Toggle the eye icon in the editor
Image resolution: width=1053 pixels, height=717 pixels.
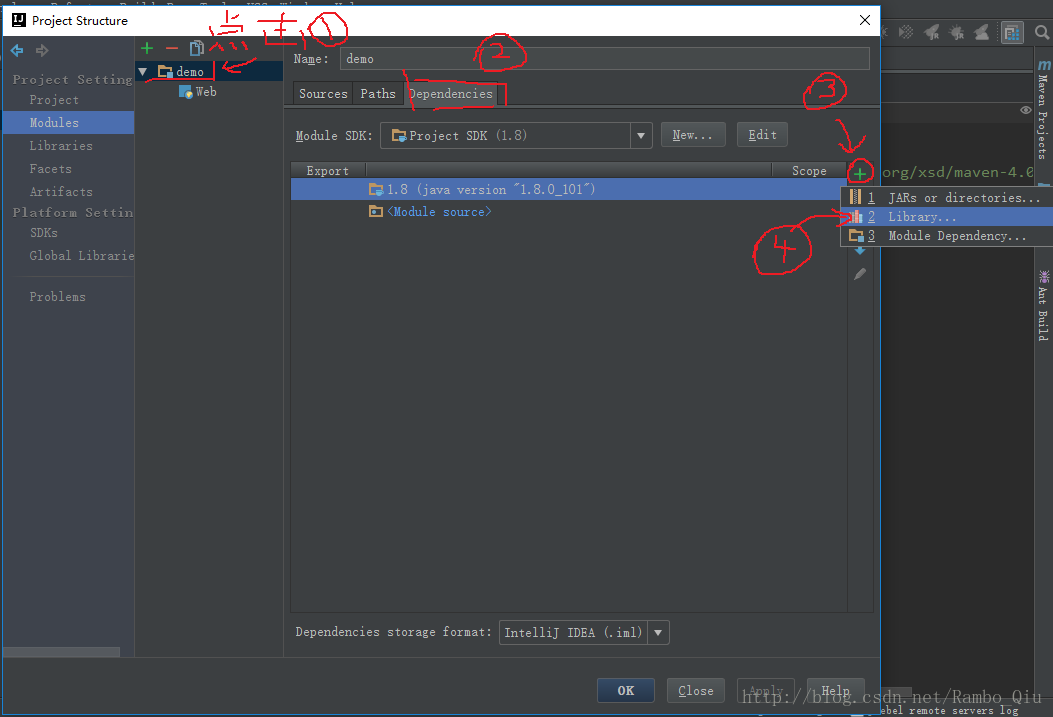pos(1025,110)
